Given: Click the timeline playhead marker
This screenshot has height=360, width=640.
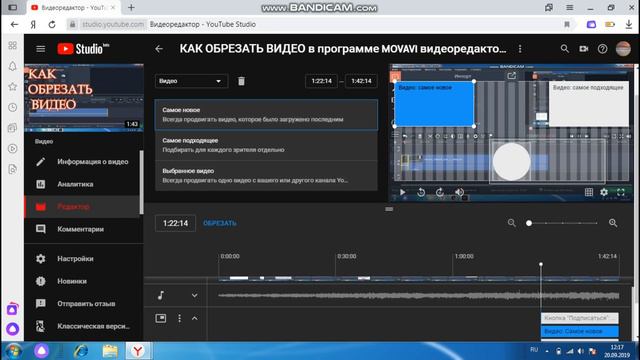Looking at the screenshot, I should tap(541, 264).
